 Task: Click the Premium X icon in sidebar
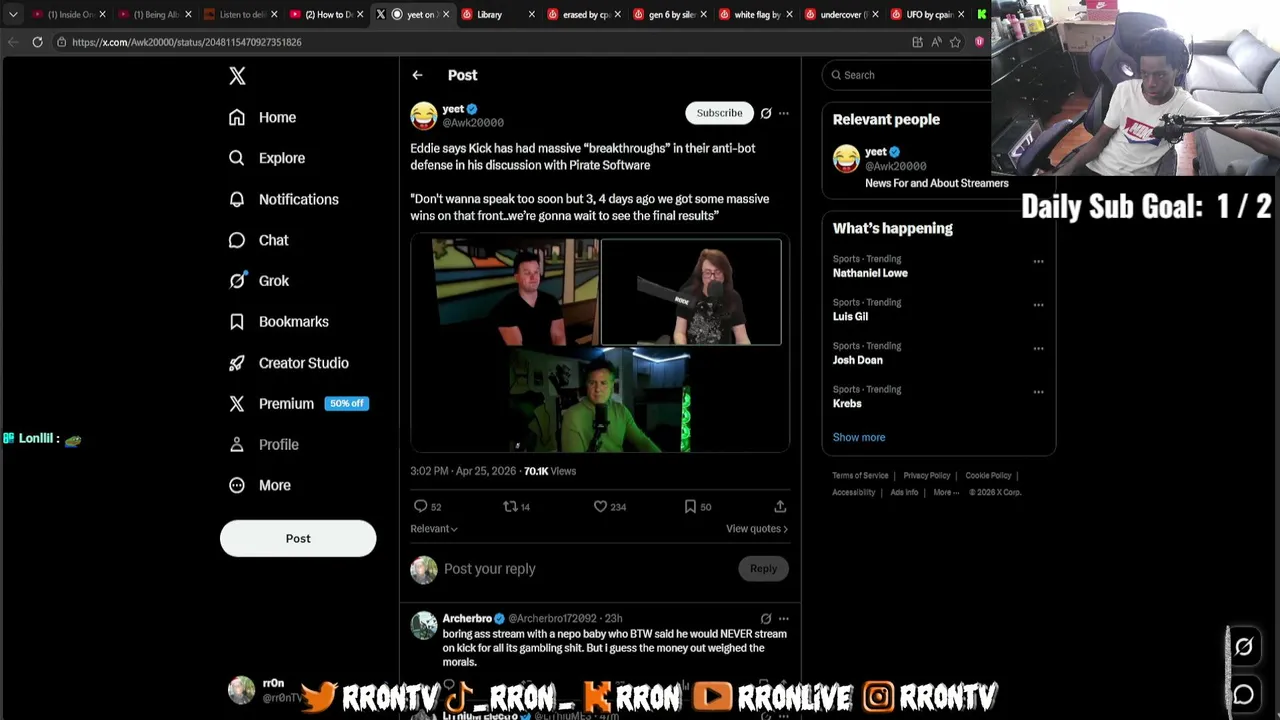pyautogui.click(x=237, y=404)
